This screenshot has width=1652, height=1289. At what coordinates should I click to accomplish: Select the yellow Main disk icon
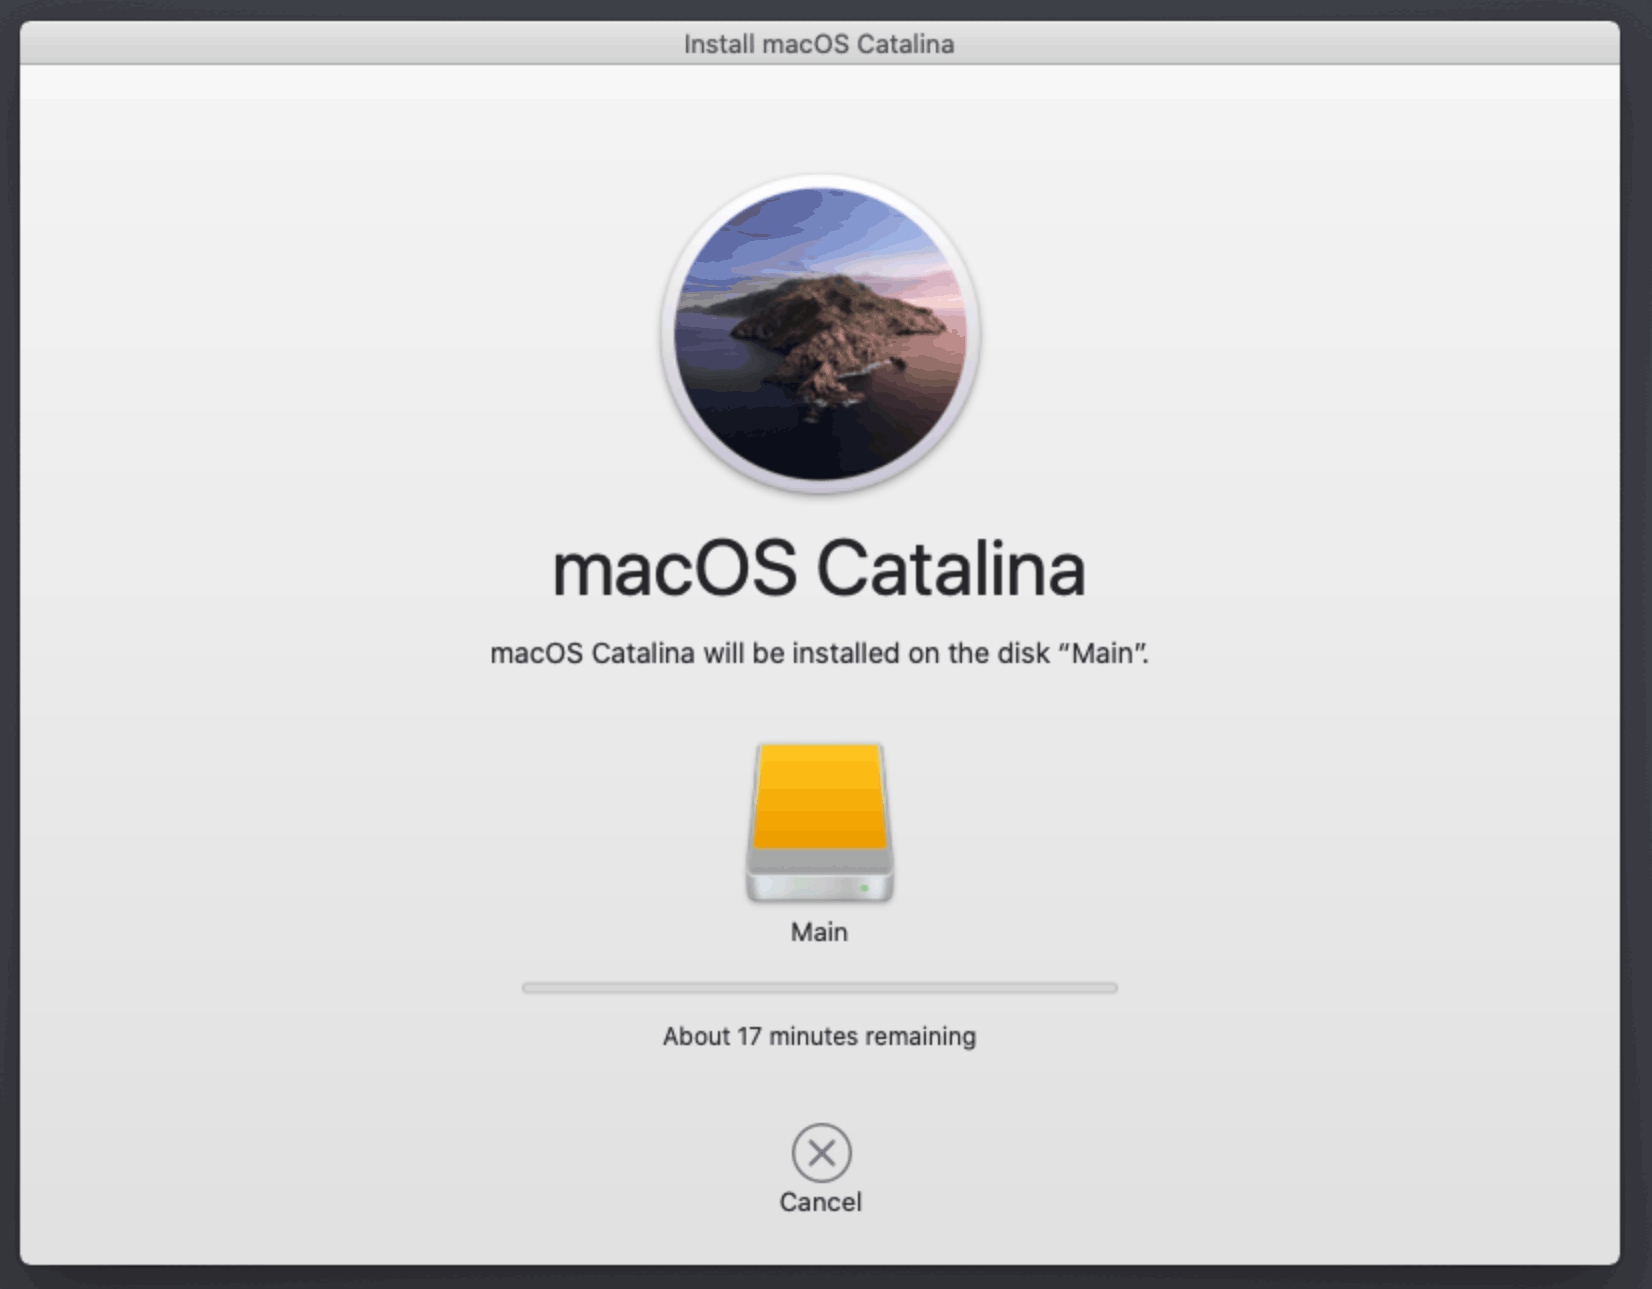pyautogui.click(x=820, y=798)
